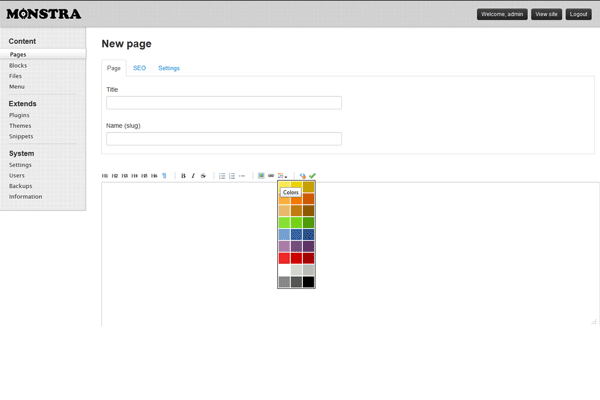Image resolution: width=600 pixels, height=400 pixels.
Task: Toggle bold formatting in editor
Action: click(183, 176)
